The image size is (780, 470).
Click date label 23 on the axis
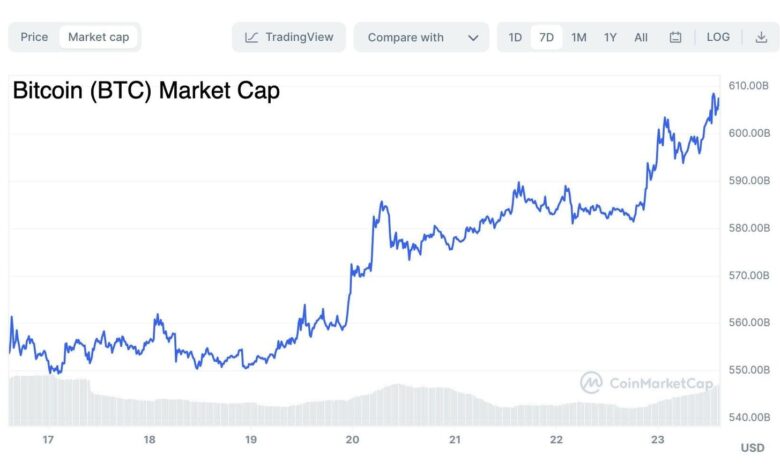tap(658, 439)
